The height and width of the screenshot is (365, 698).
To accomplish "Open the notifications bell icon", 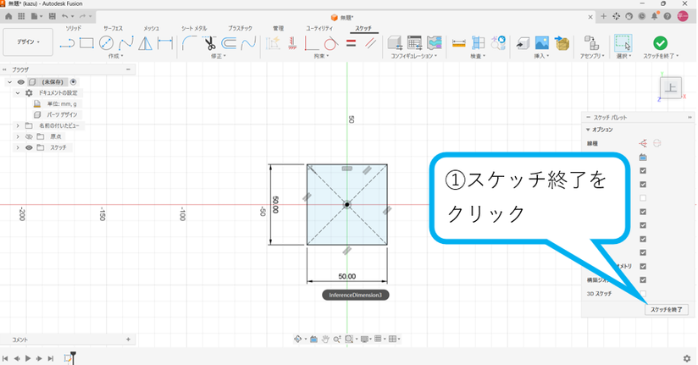I will click(654, 16).
